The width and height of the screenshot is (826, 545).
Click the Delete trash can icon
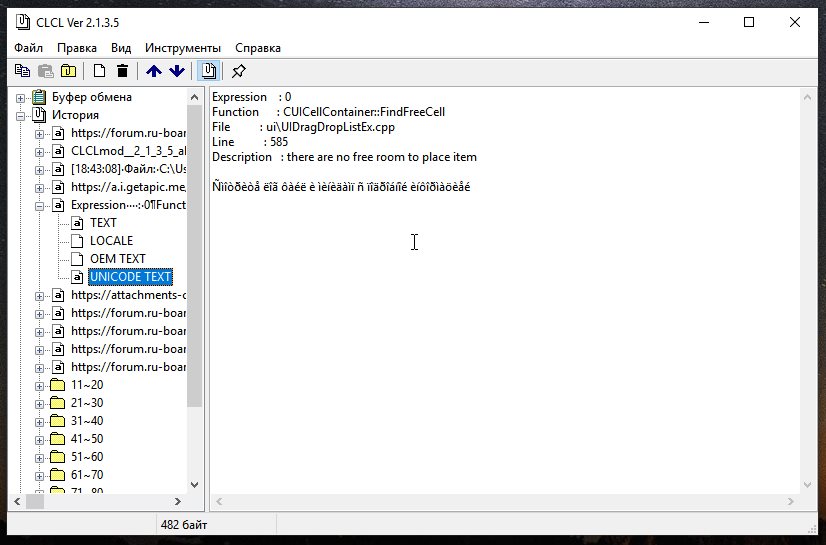(x=122, y=71)
